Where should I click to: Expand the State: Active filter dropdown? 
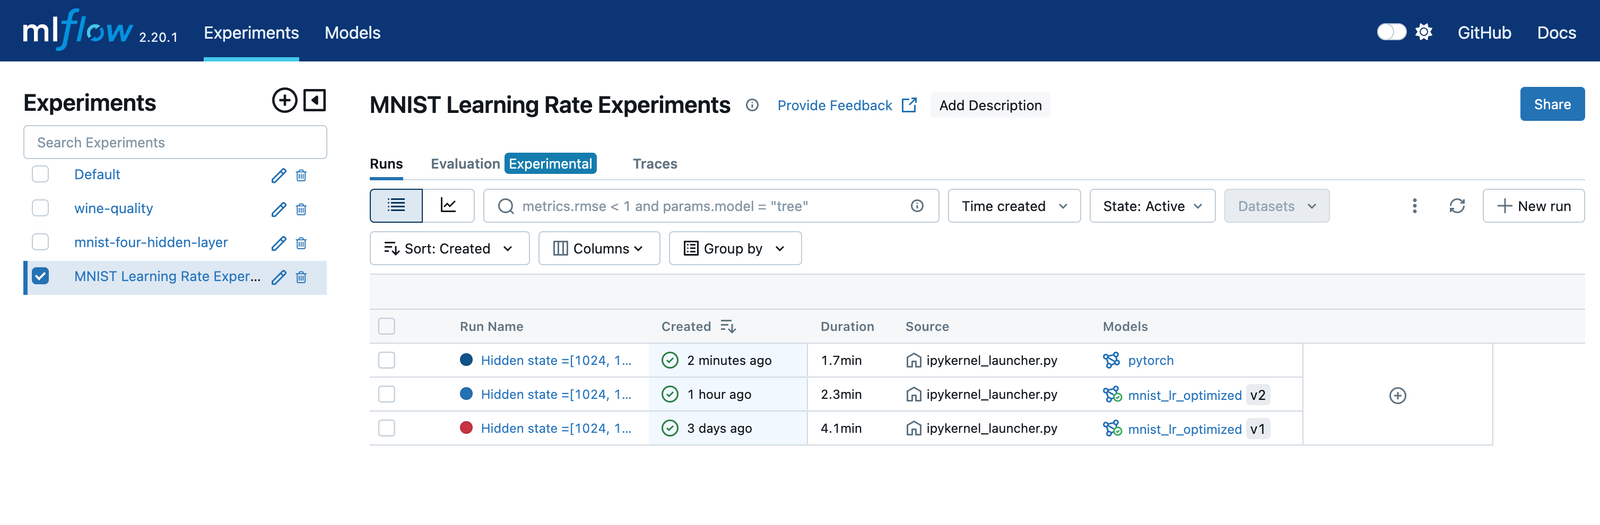pos(1152,206)
